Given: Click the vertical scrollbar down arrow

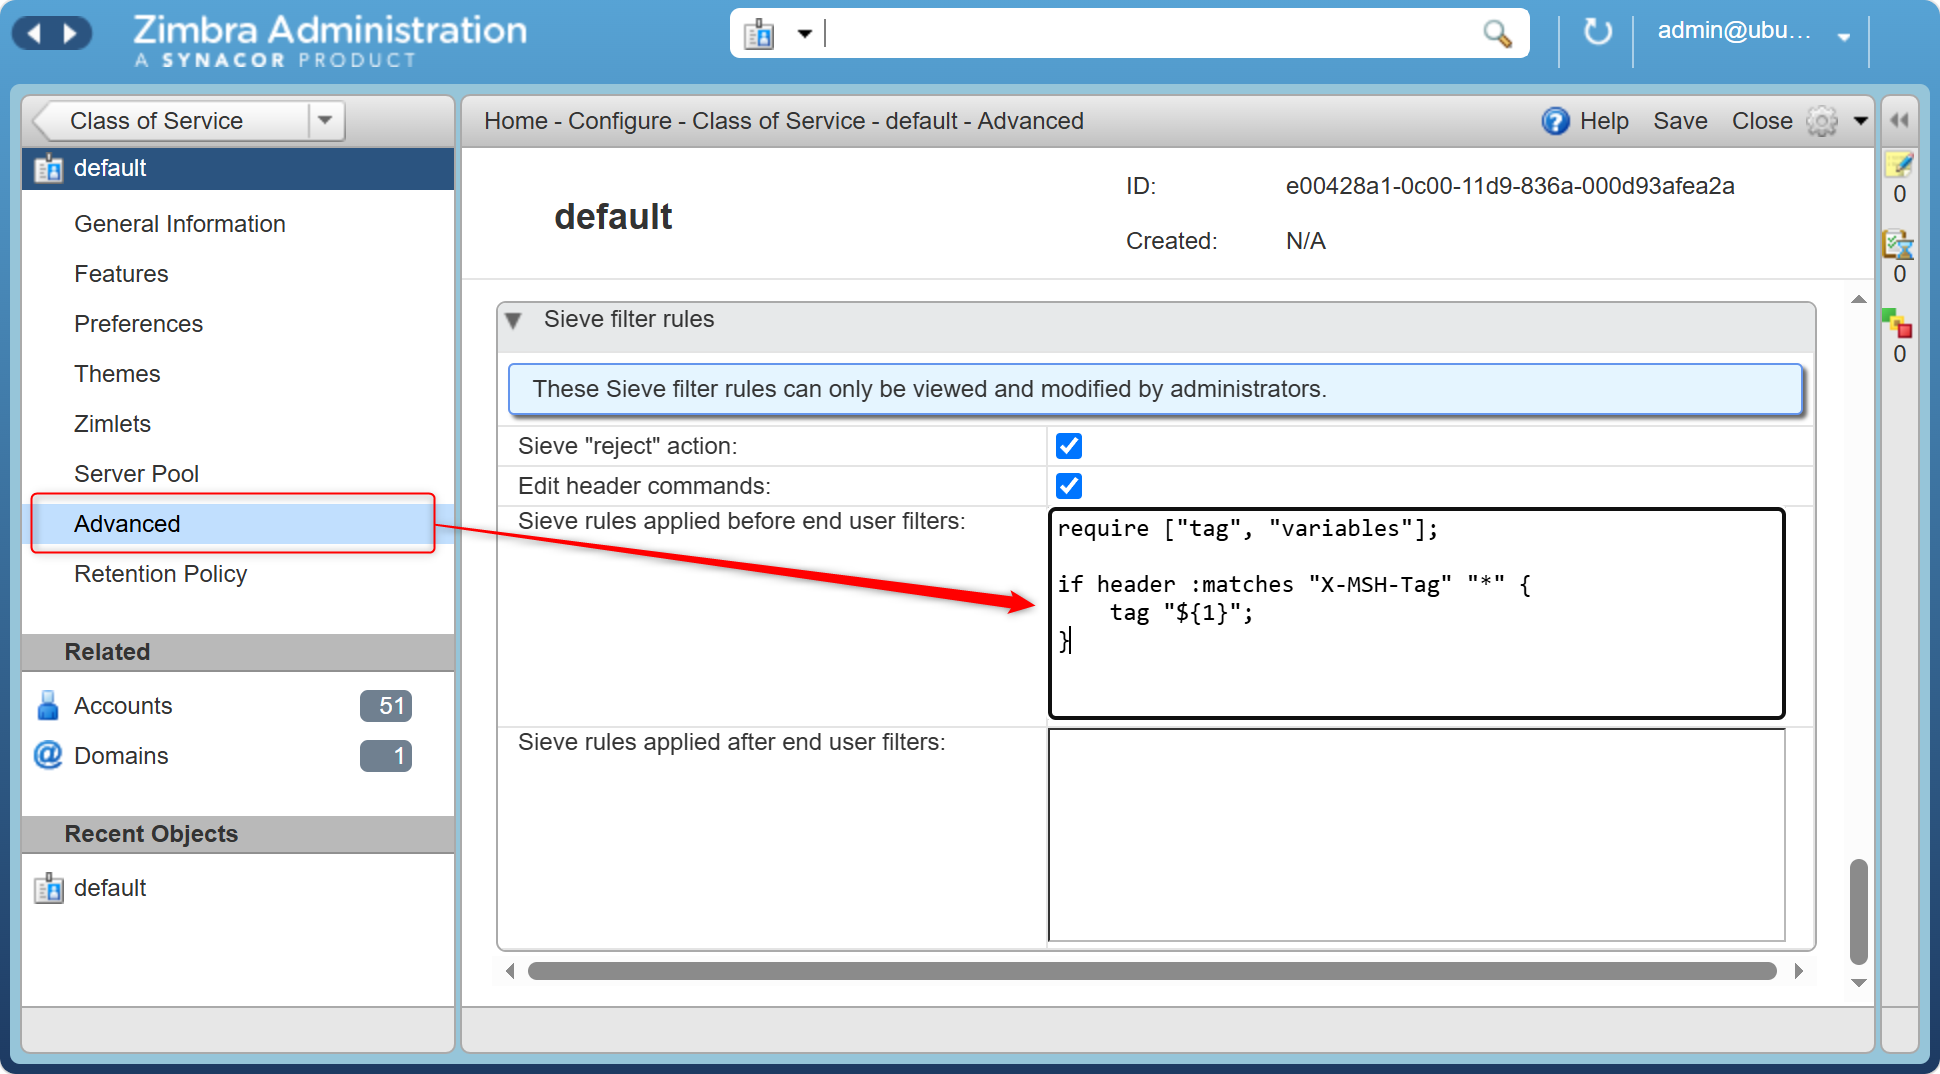Looking at the screenshot, I should click(1859, 983).
